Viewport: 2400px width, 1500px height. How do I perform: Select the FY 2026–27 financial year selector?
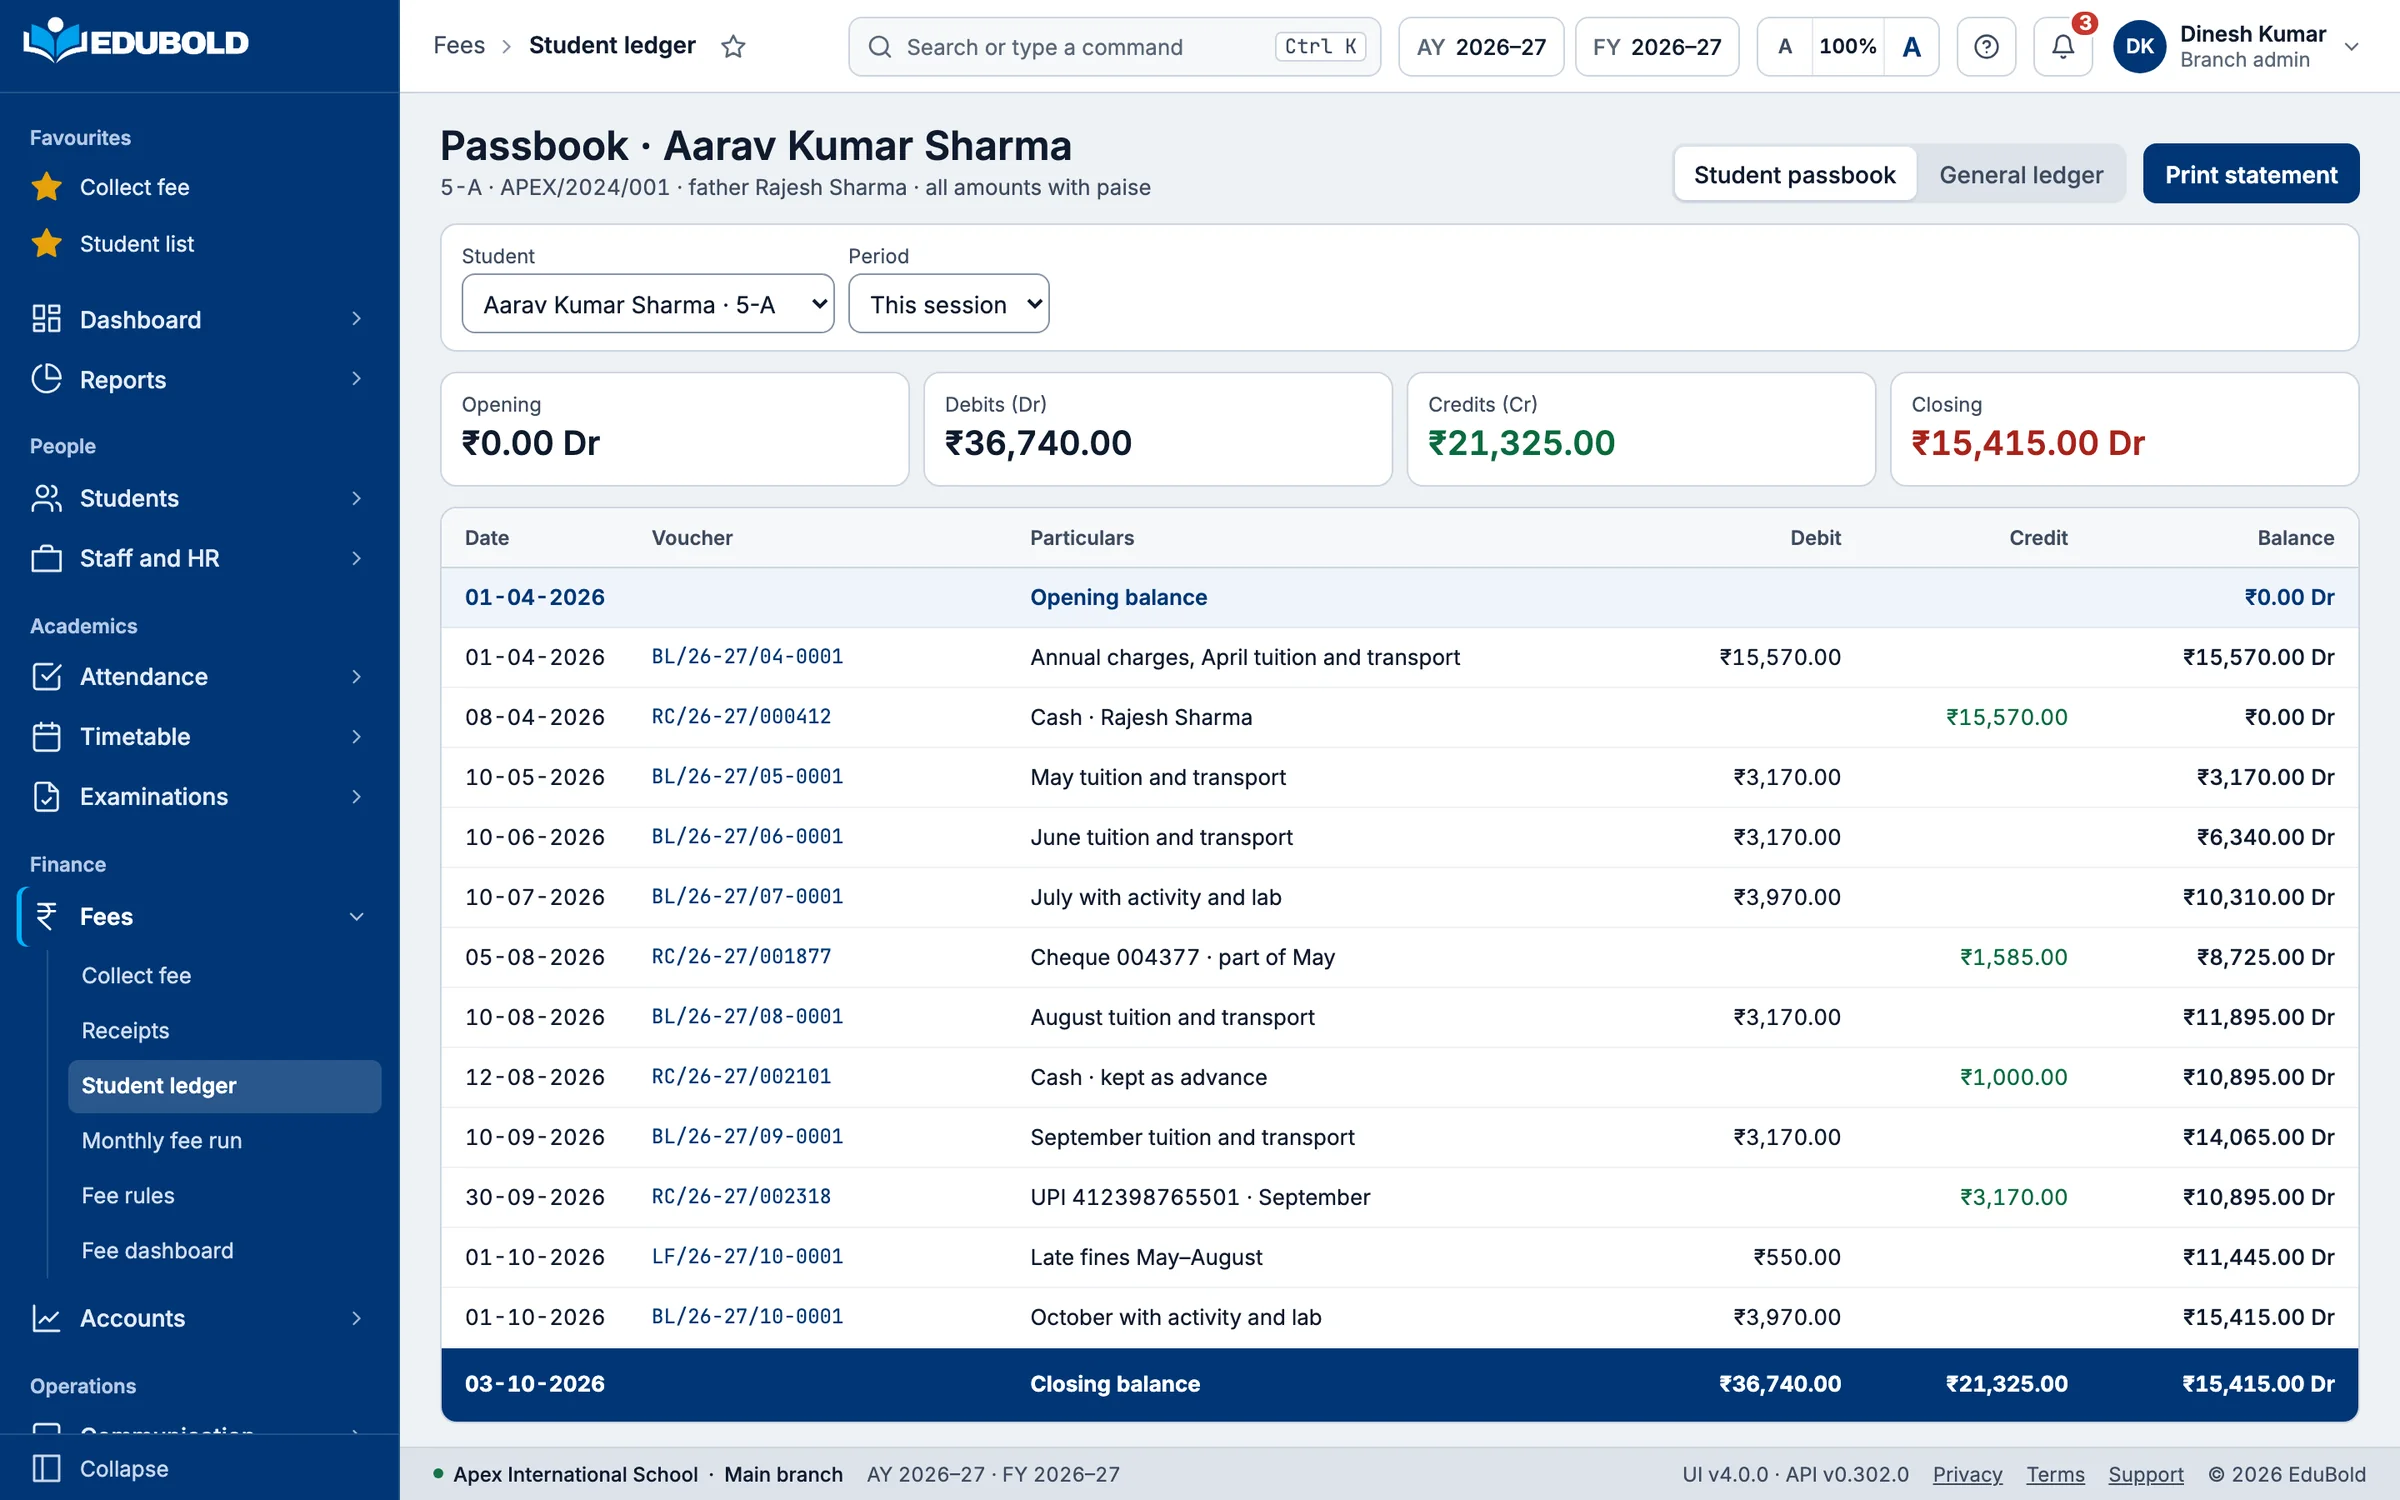click(x=1657, y=46)
